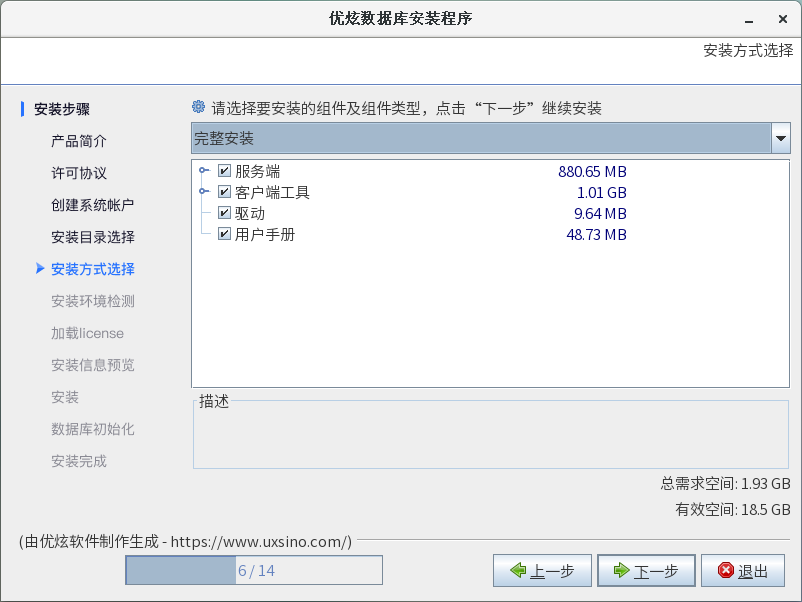Select the 许可协议 step in the sidebar
This screenshot has height=602, width=802.
point(79,173)
